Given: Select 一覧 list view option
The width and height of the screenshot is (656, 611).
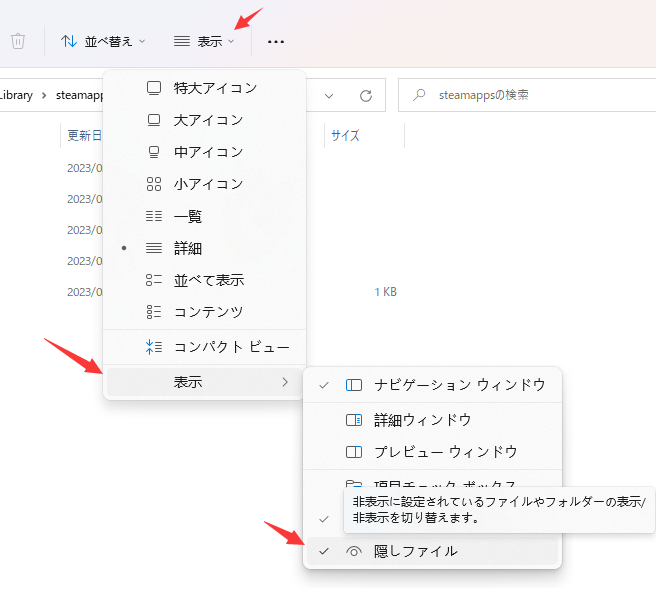Looking at the screenshot, I should tap(204, 216).
